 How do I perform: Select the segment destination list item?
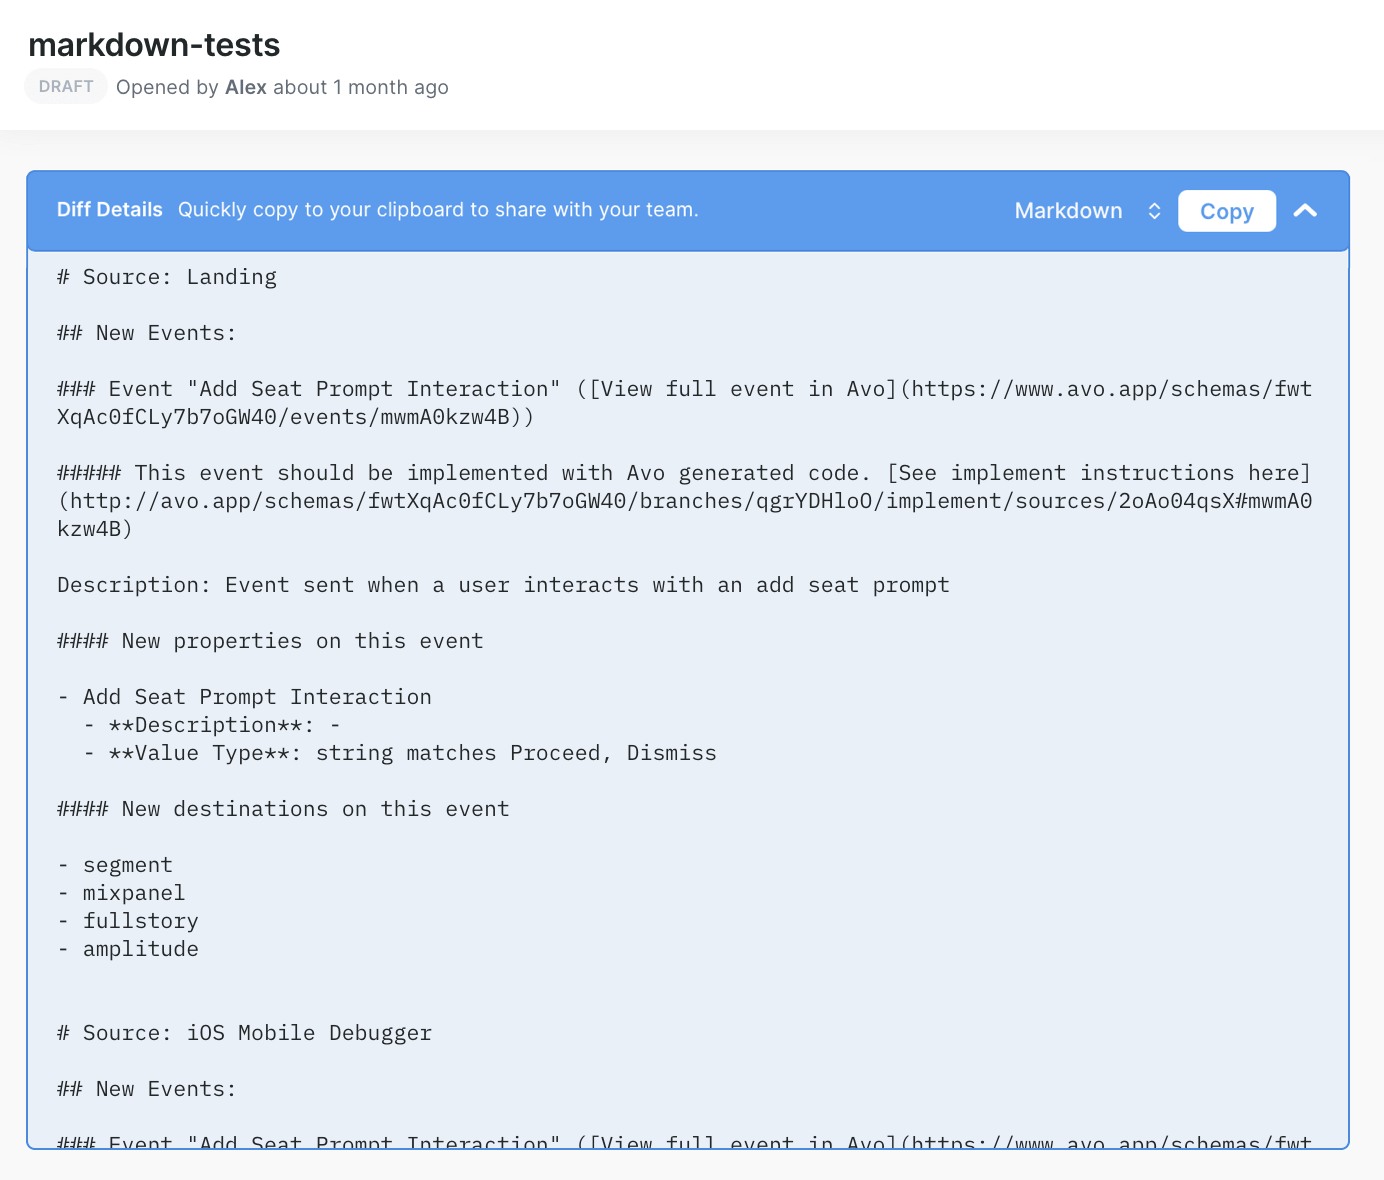tap(127, 865)
